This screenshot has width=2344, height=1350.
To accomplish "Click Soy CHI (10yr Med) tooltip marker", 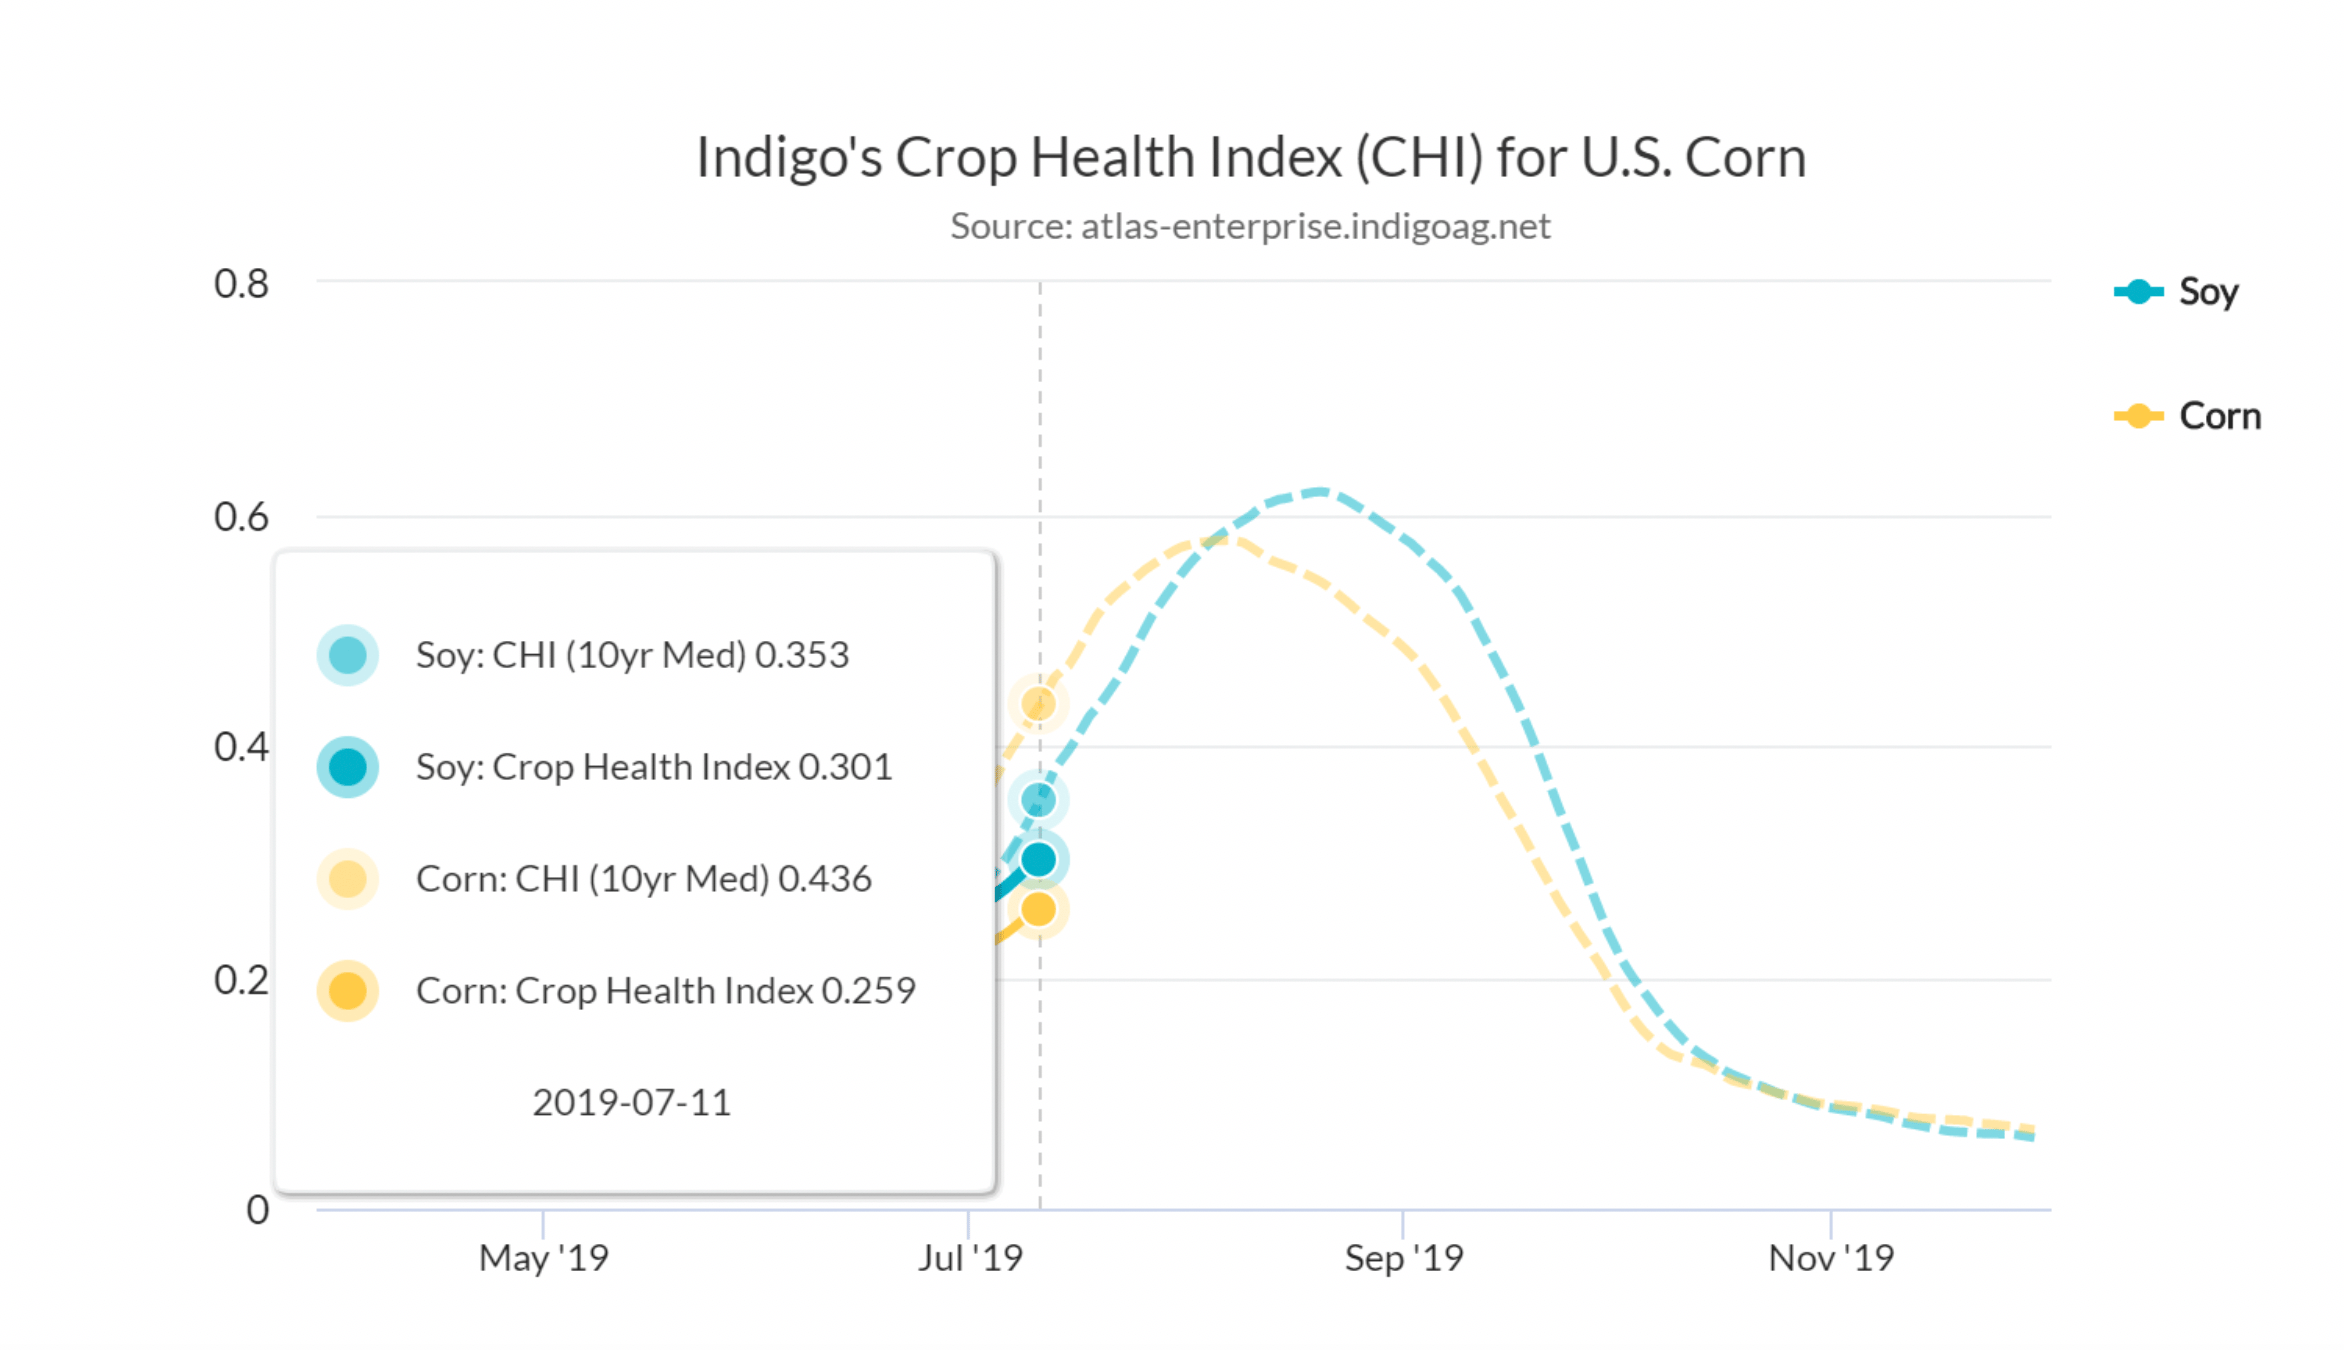I will coord(348,655).
